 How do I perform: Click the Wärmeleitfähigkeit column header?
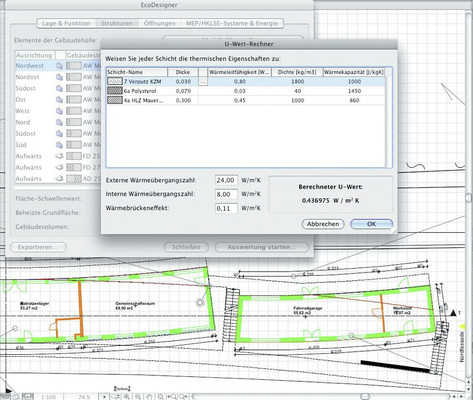239,72
